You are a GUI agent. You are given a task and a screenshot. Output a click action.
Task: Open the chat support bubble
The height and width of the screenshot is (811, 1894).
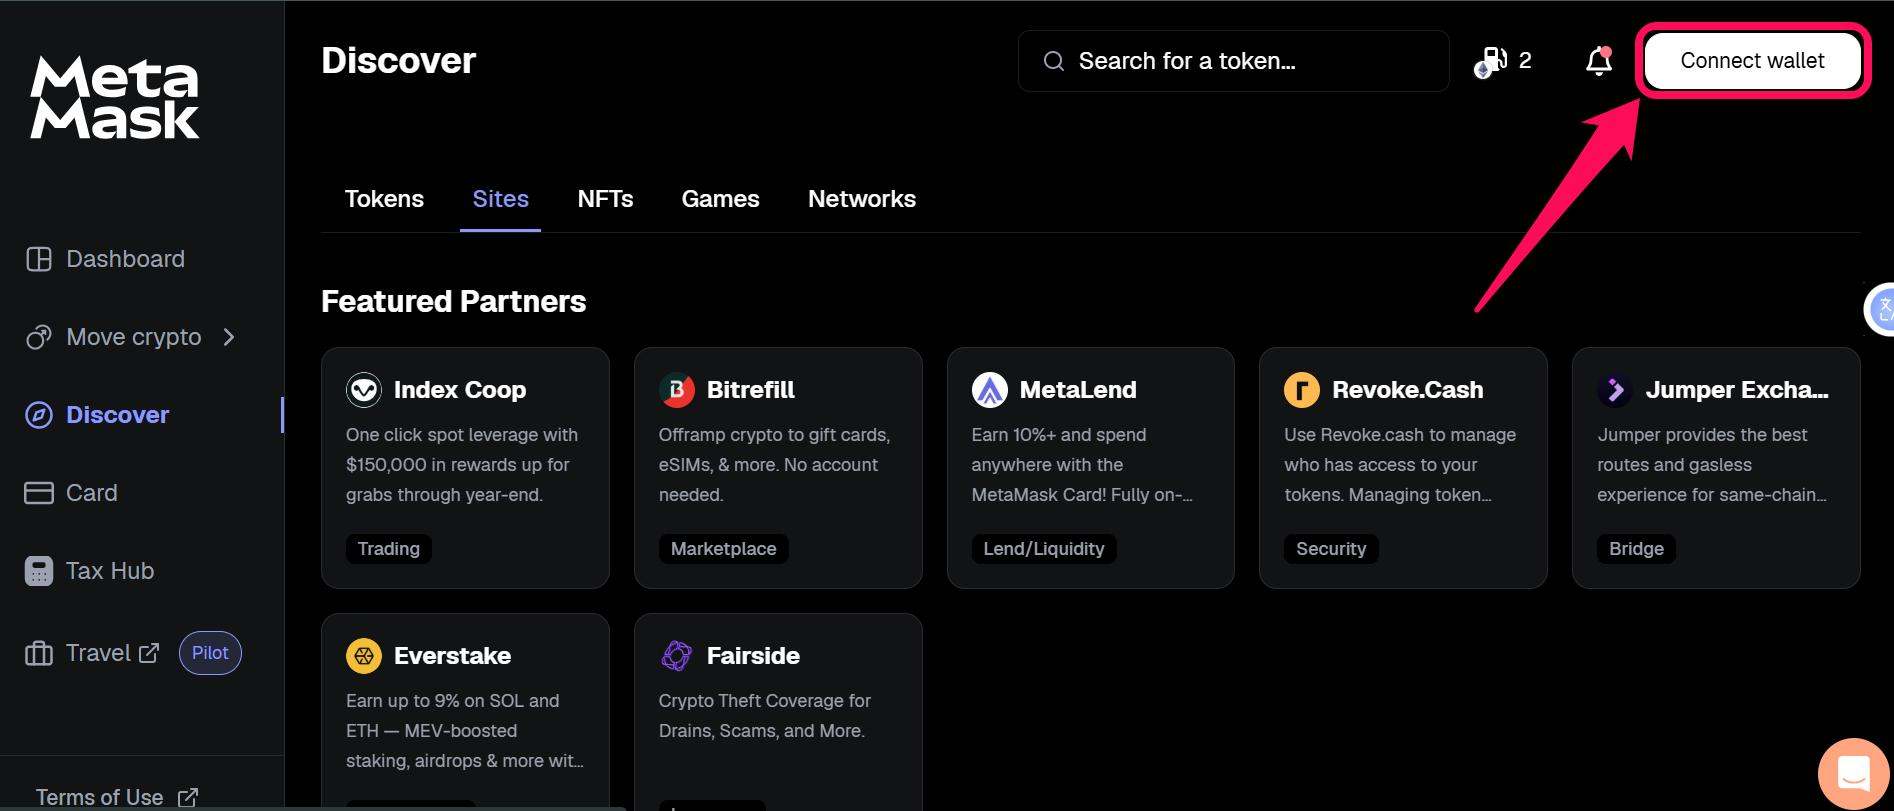point(1853,773)
